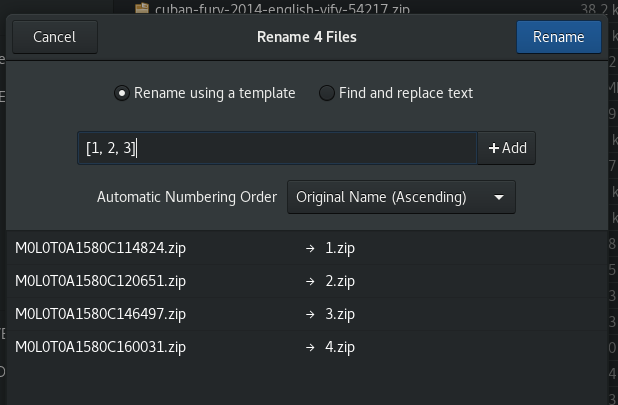618x405 pixels.
Task: Click the arrow icon before 4.zip
Action: (311, 347)
